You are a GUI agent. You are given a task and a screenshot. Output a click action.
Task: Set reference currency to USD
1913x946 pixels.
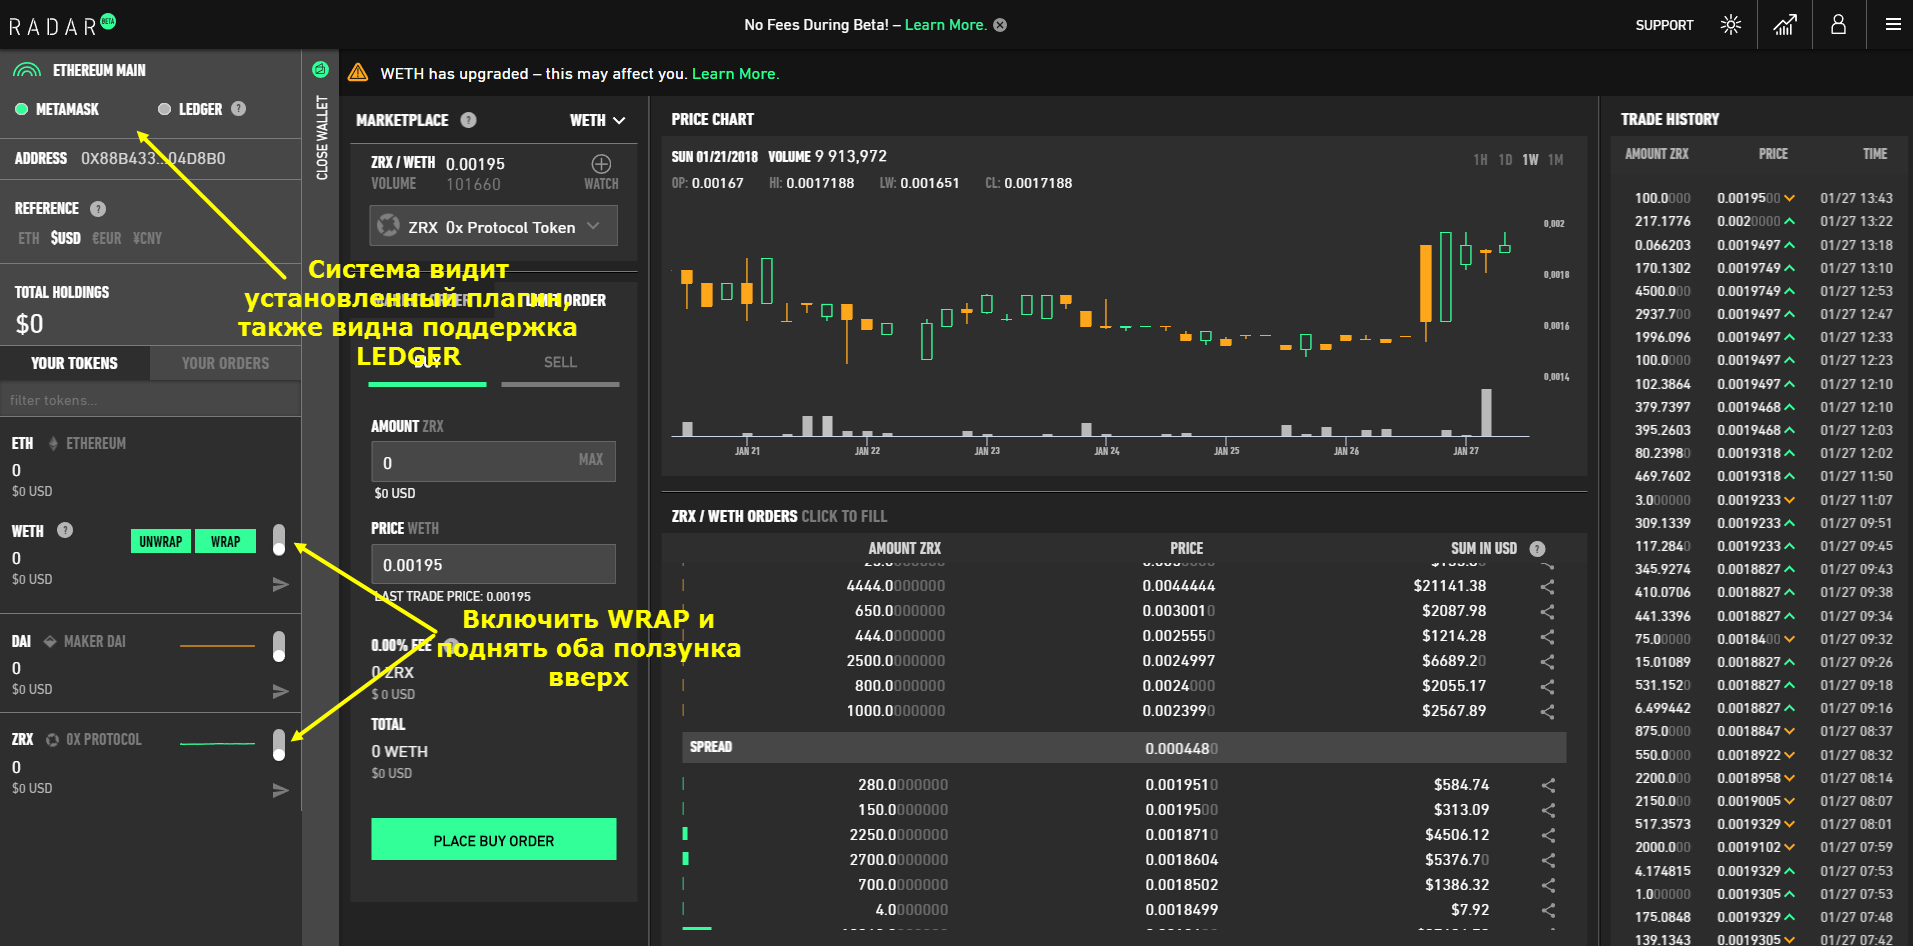[66, 238]
